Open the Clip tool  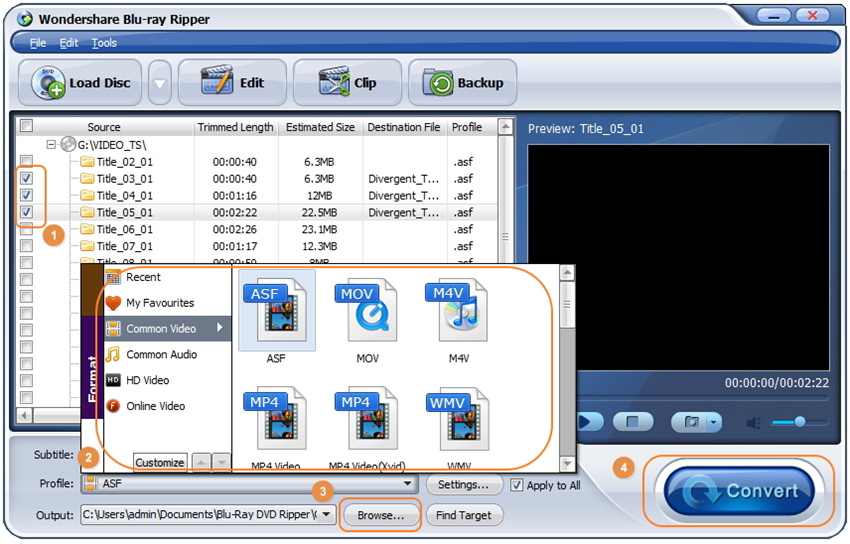click(x=347, y=83)
